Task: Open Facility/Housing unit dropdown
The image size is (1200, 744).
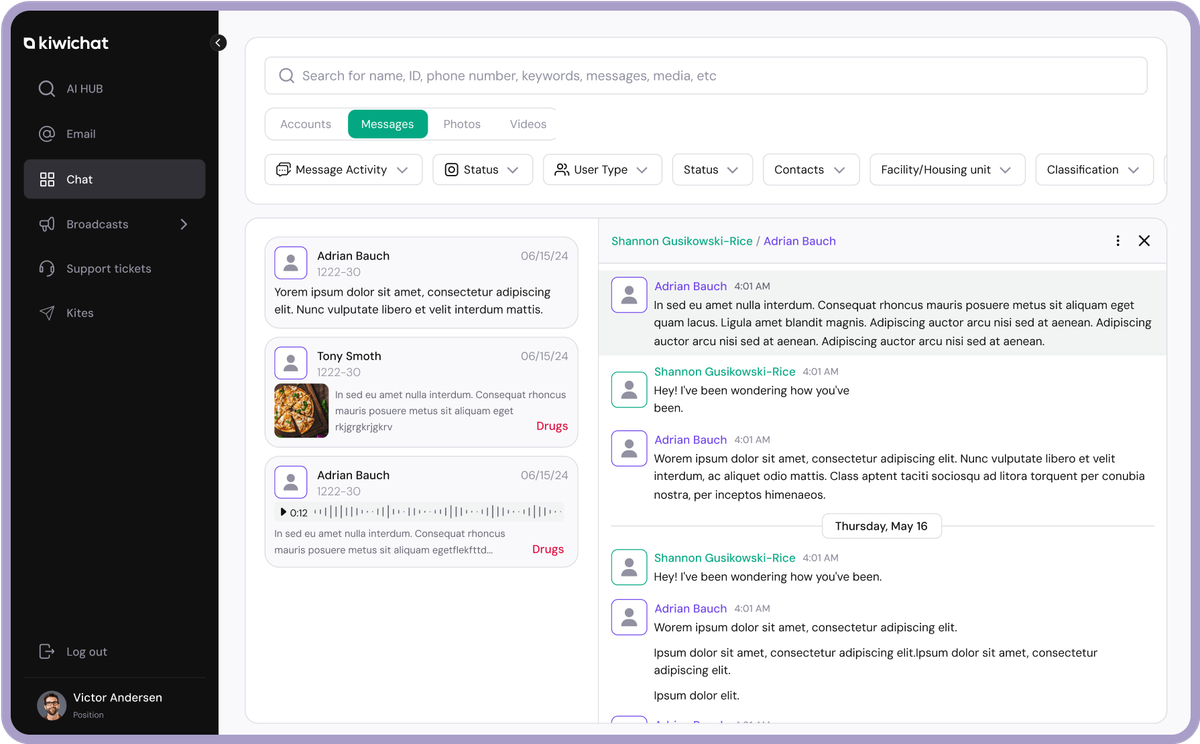Action: click(946, 170)
